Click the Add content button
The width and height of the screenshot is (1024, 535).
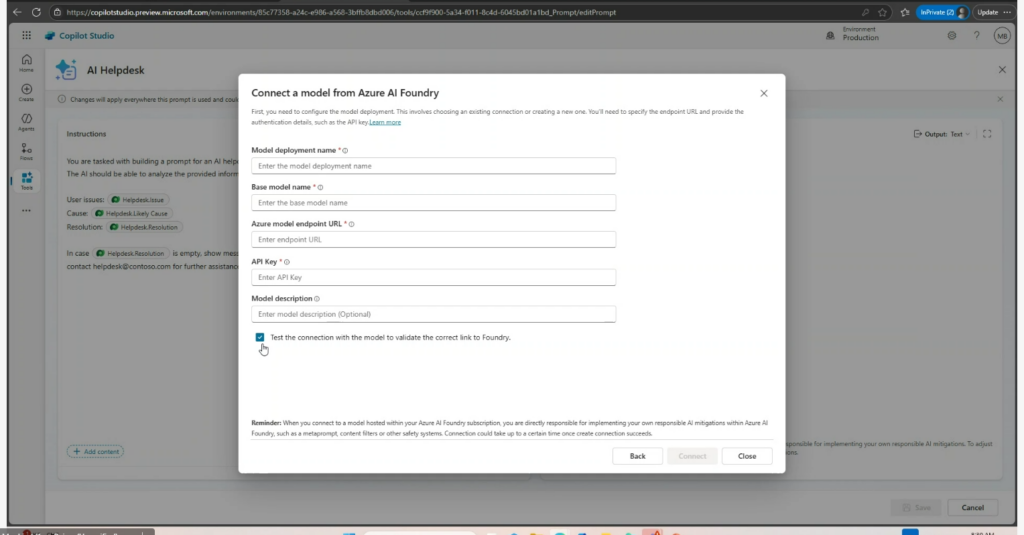[x=95, y=451]
